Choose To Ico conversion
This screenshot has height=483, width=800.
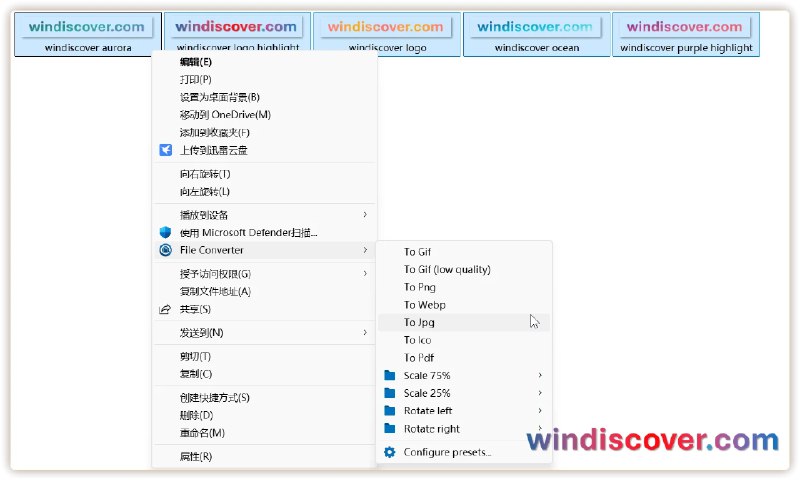click(x=464, y=340)
